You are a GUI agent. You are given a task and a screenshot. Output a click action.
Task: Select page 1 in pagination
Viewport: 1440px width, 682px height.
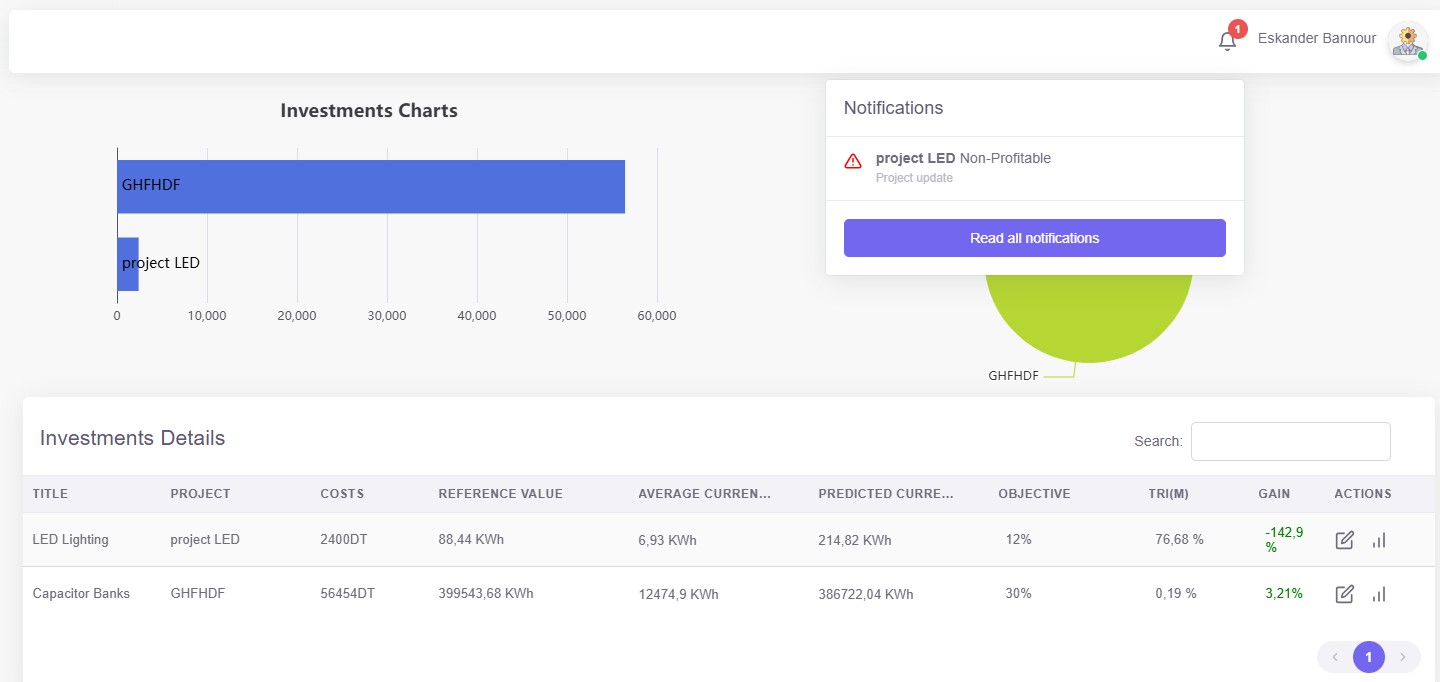click(x=1368, y=657)
